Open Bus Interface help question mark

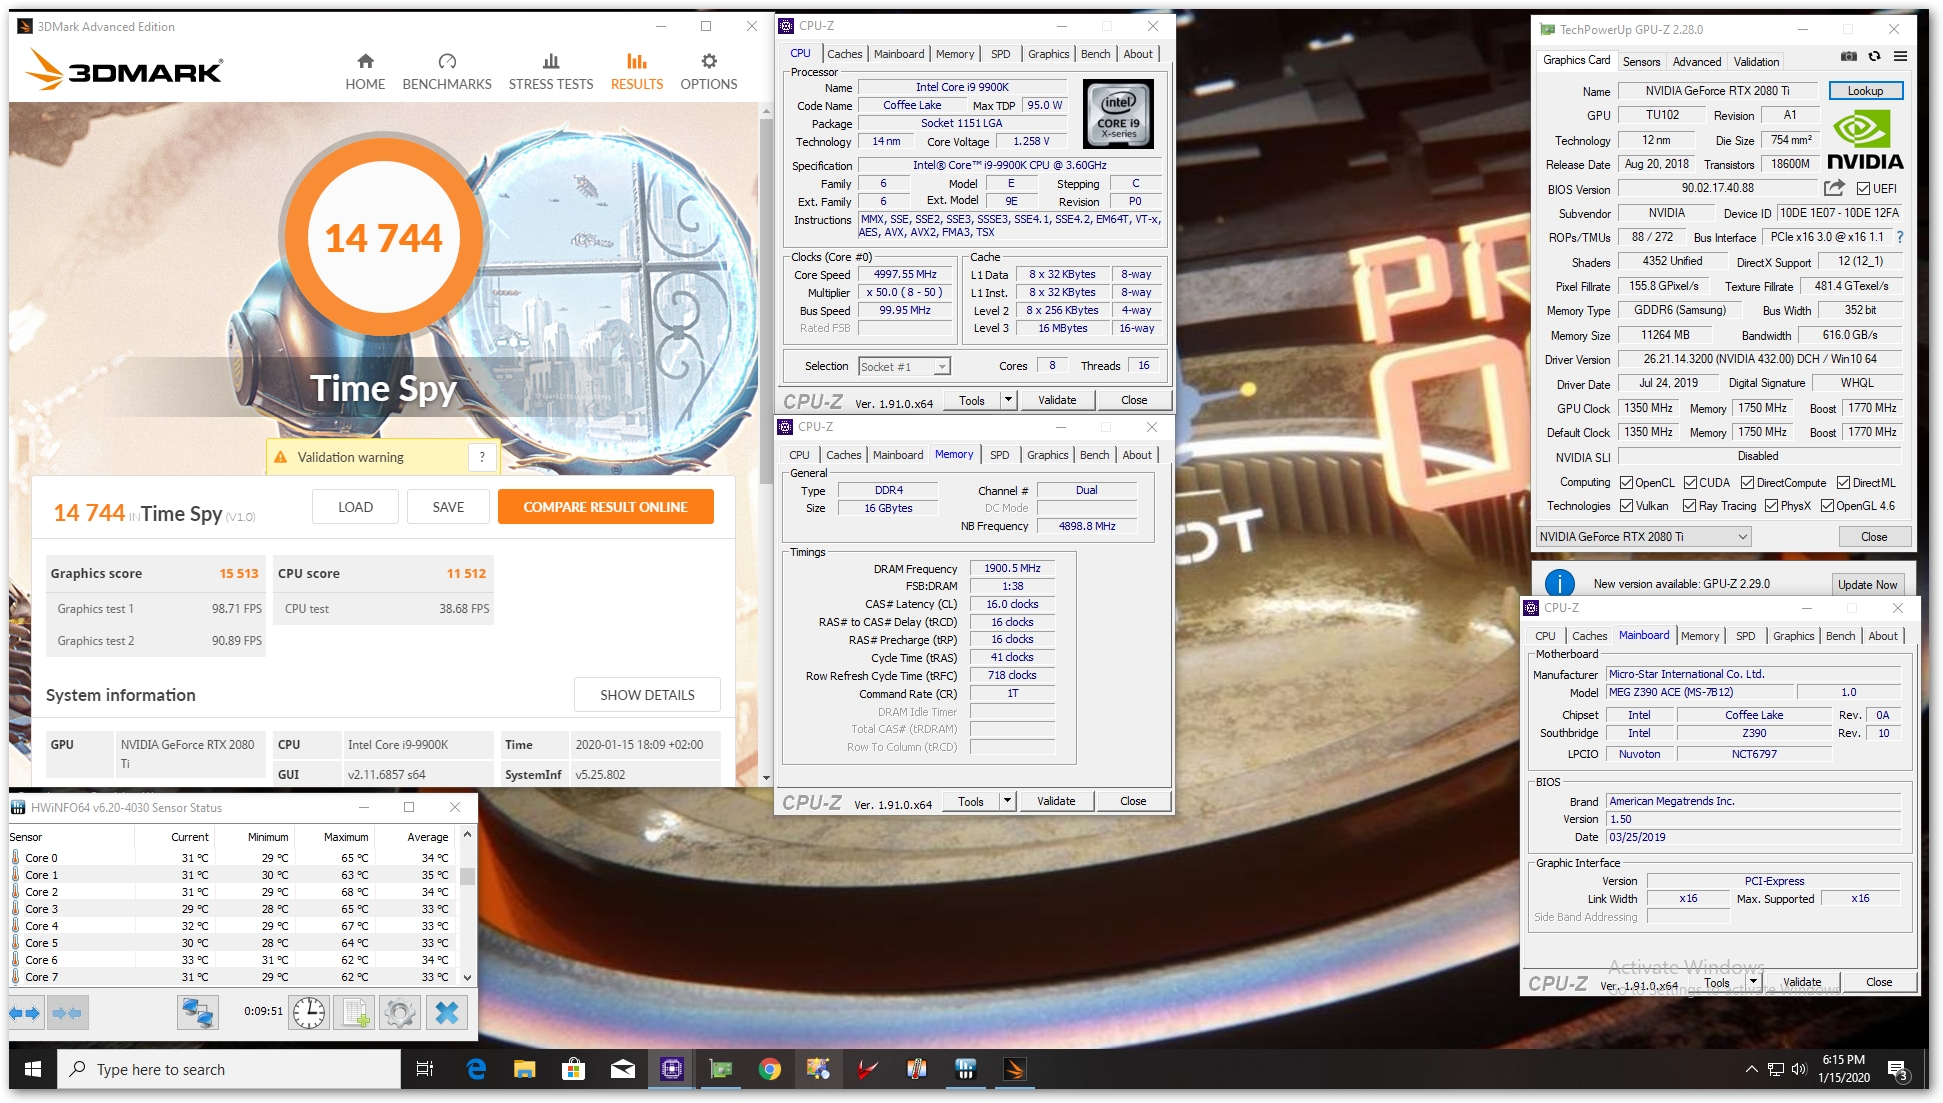click(1900, 238)
